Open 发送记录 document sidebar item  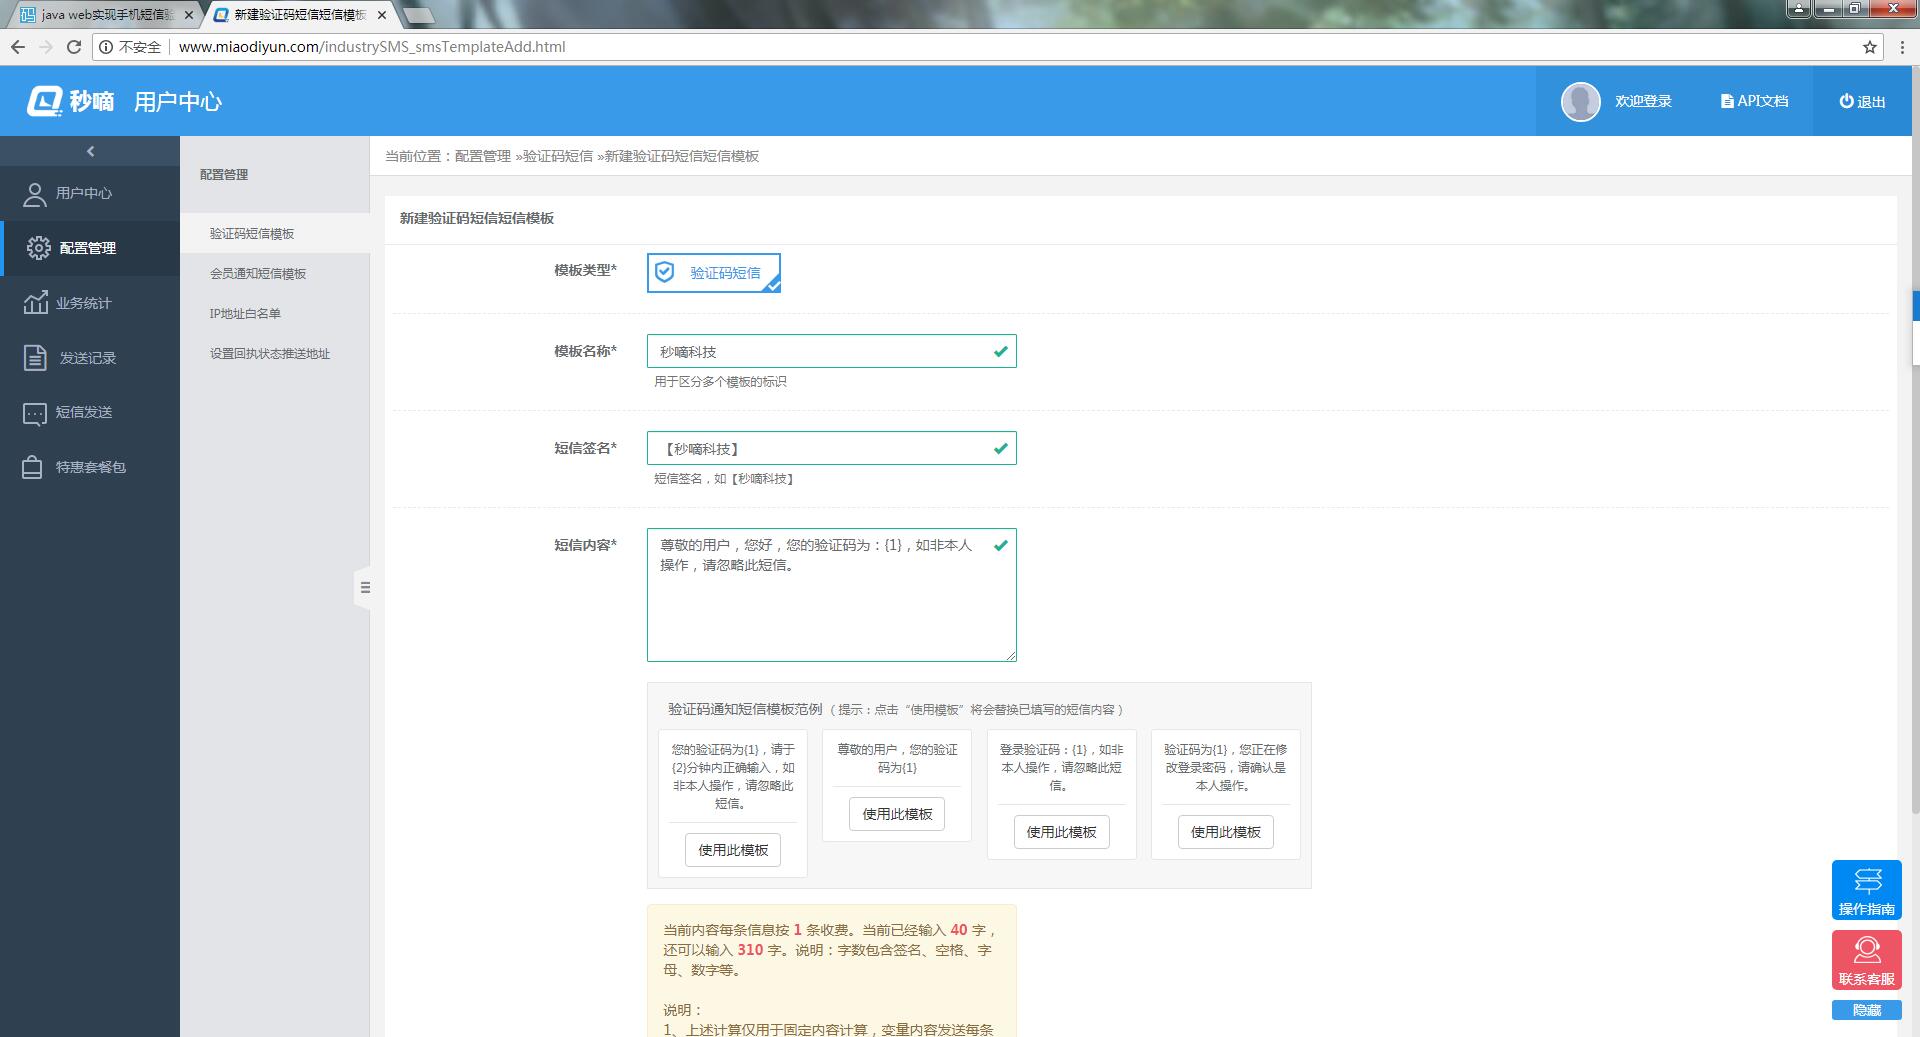pos(90,358)
